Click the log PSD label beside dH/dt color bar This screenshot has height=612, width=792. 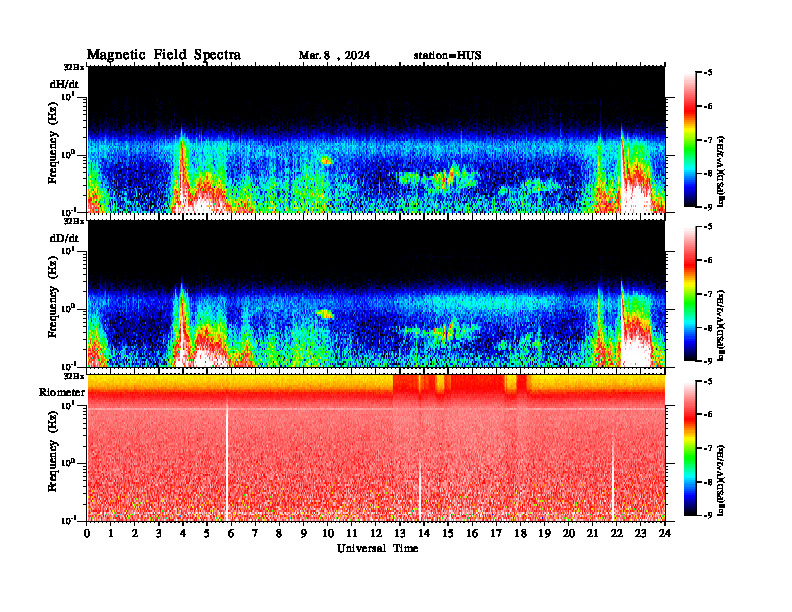pyautogui.click(x=721, y=171)
